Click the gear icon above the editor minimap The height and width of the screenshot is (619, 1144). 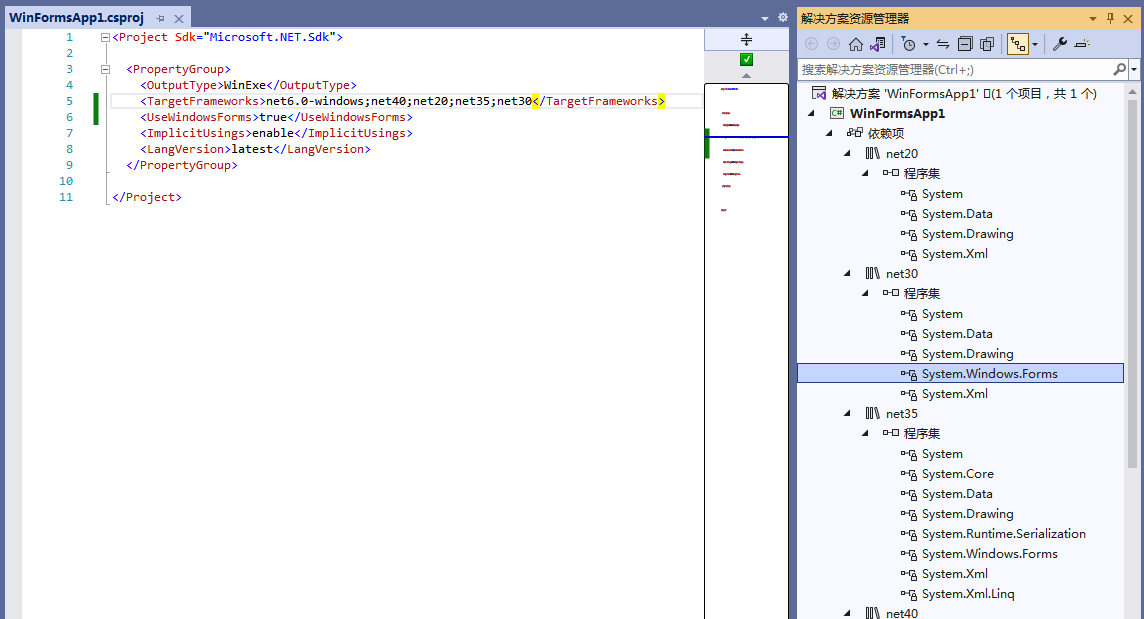782,16
